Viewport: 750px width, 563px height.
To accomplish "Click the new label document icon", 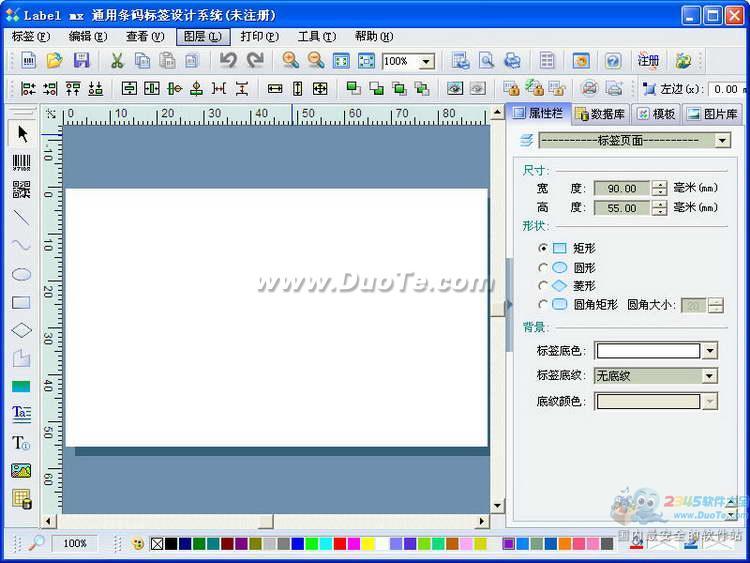I will click(x=29, y=61).
